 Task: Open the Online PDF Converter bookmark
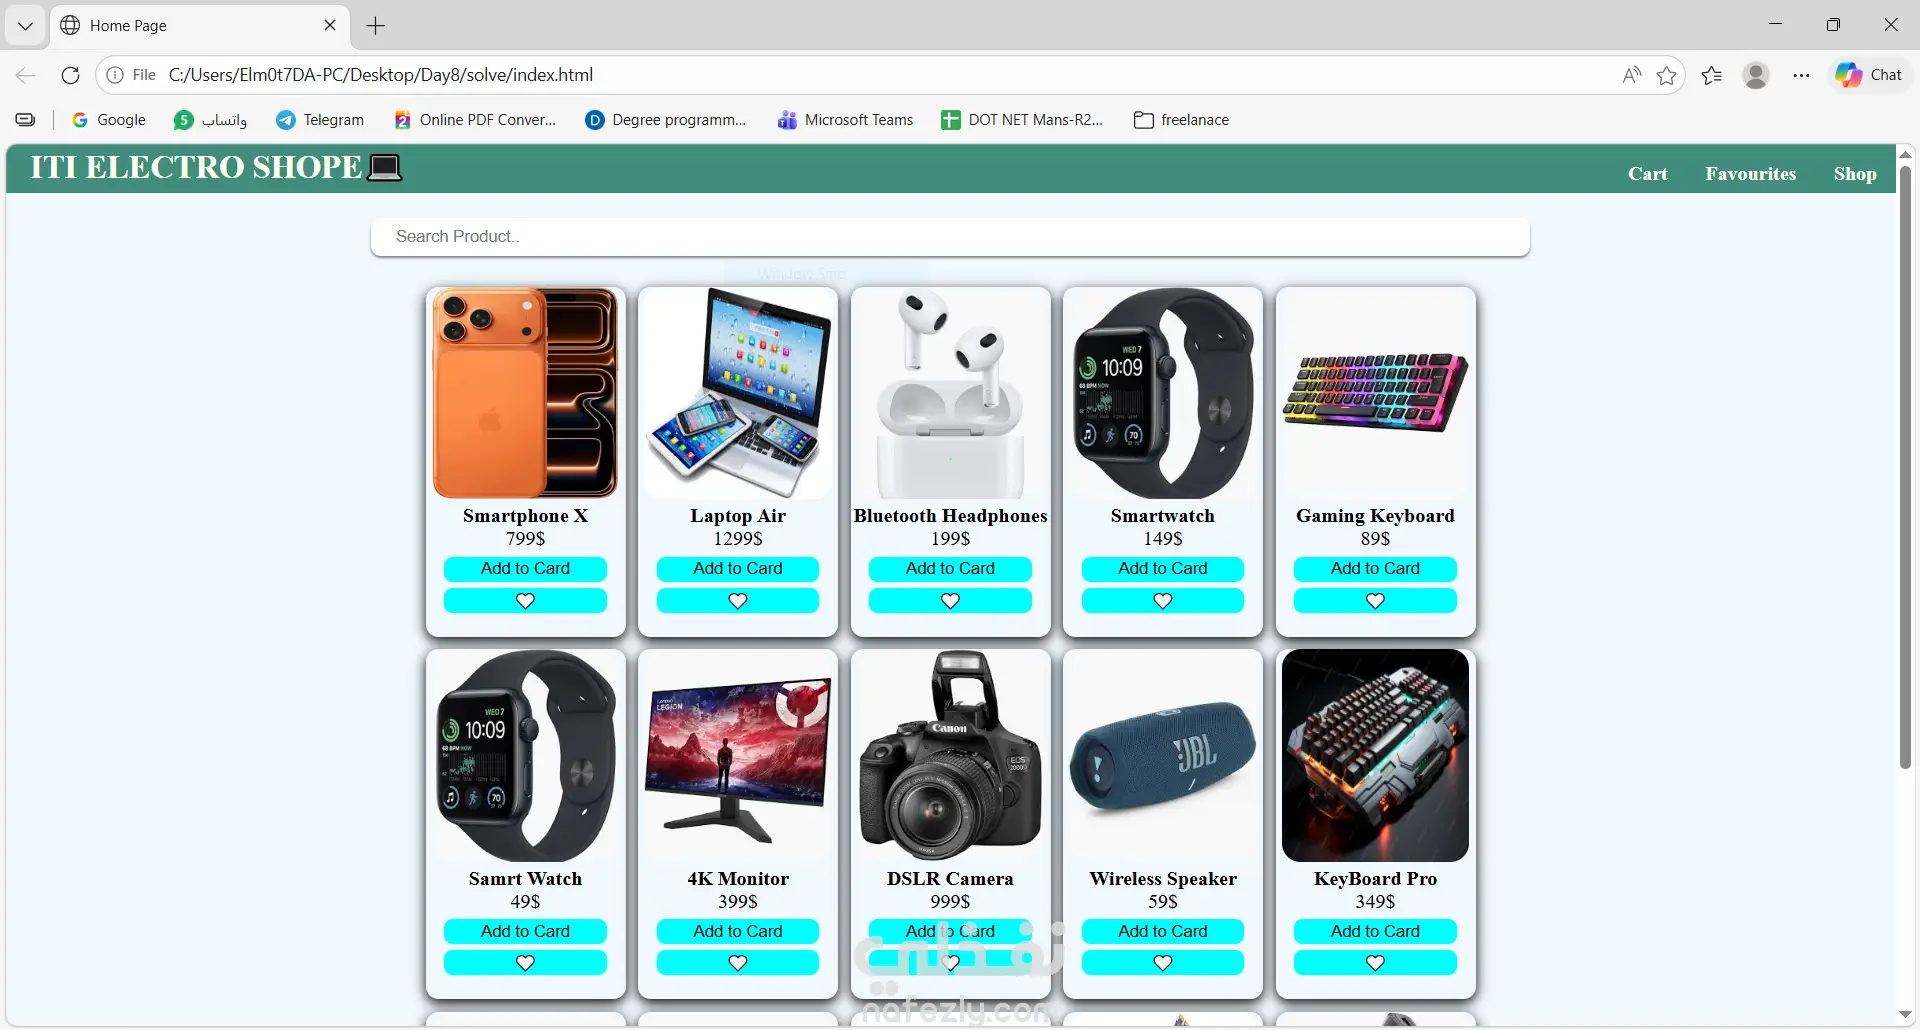(x=475, y=120)
